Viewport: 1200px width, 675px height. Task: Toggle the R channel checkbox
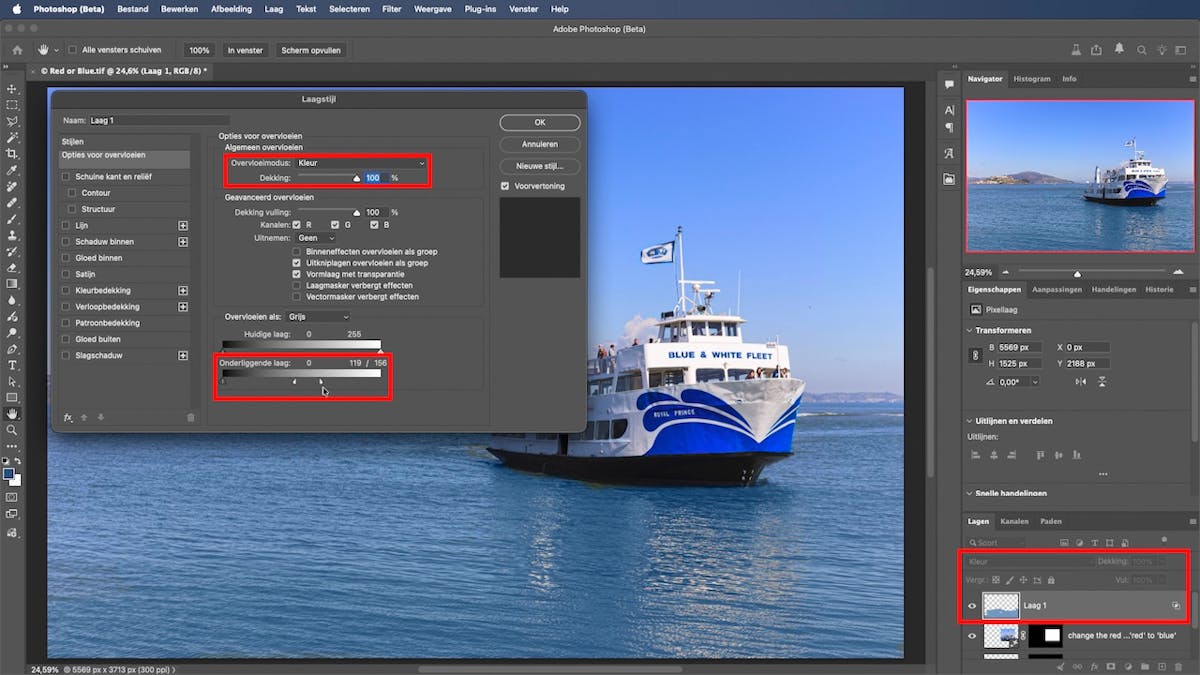coord(296,225)
